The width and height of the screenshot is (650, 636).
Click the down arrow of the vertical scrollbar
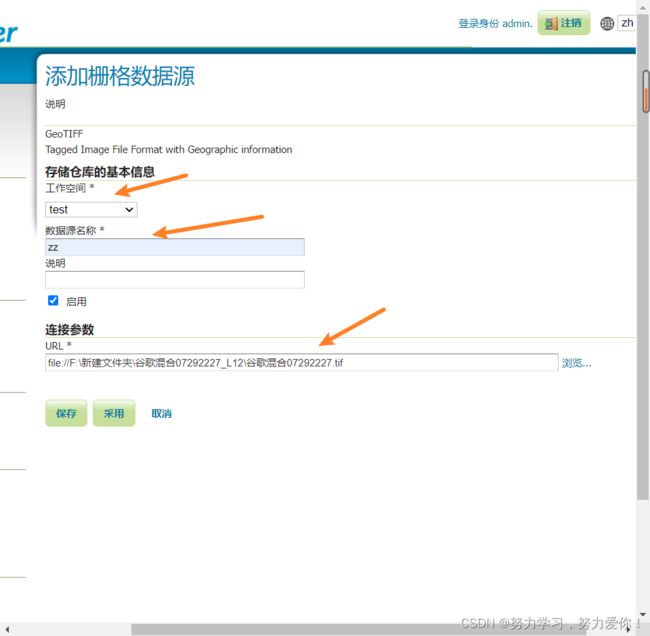643,614
